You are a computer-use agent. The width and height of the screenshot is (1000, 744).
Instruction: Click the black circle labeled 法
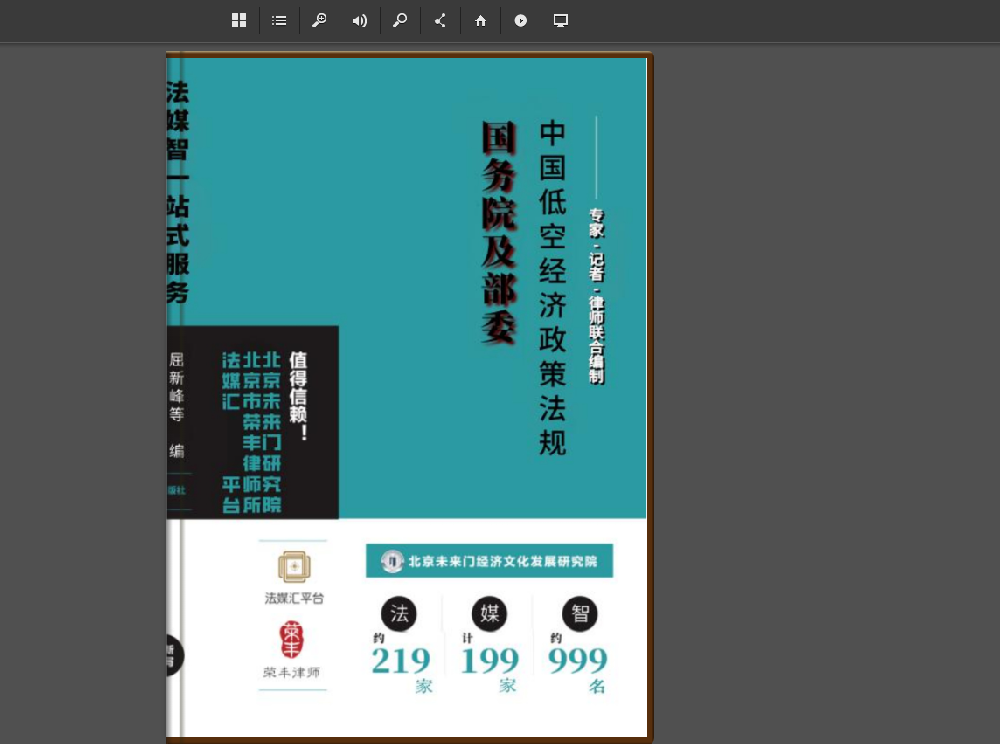398,613
